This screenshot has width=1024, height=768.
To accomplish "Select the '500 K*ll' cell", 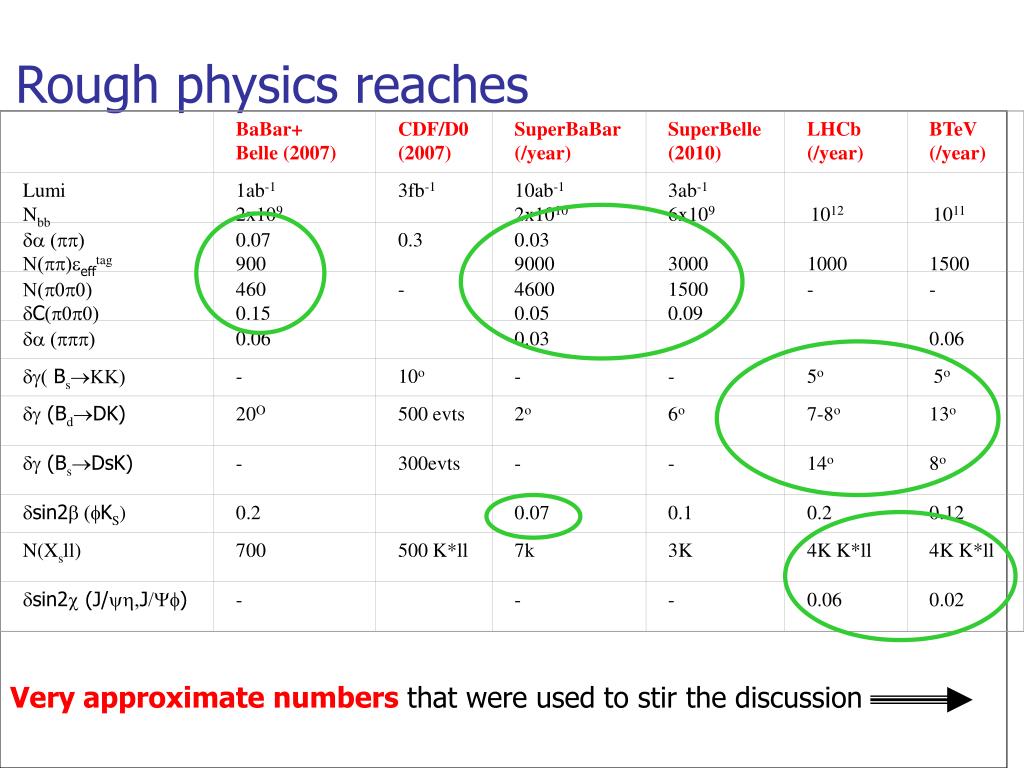I will pos(433,551).
